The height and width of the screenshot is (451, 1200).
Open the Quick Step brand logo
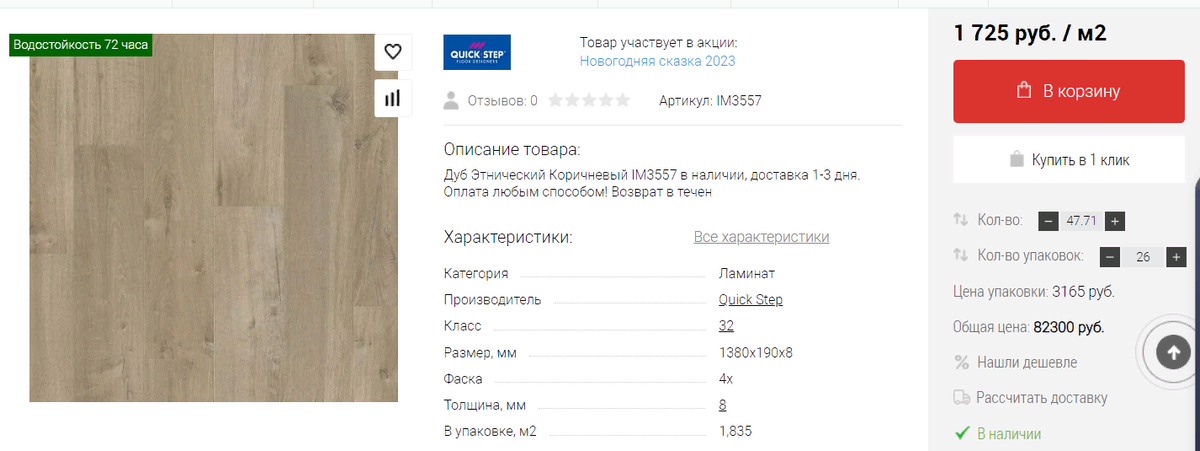pyautogui.click(x=477, y=52)
